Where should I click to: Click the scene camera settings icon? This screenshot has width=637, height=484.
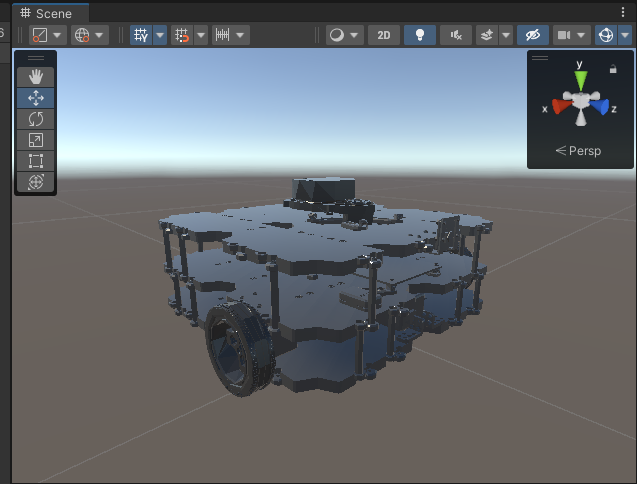(x=564, y=35)
